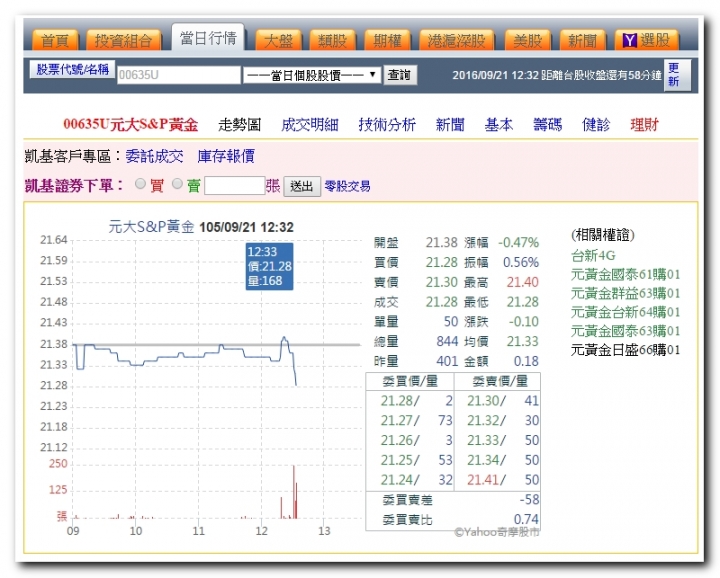Viewport: 720px width, 578px height.
Task: Switch to the 投資組合 tab
Action: tap(124, 40)
